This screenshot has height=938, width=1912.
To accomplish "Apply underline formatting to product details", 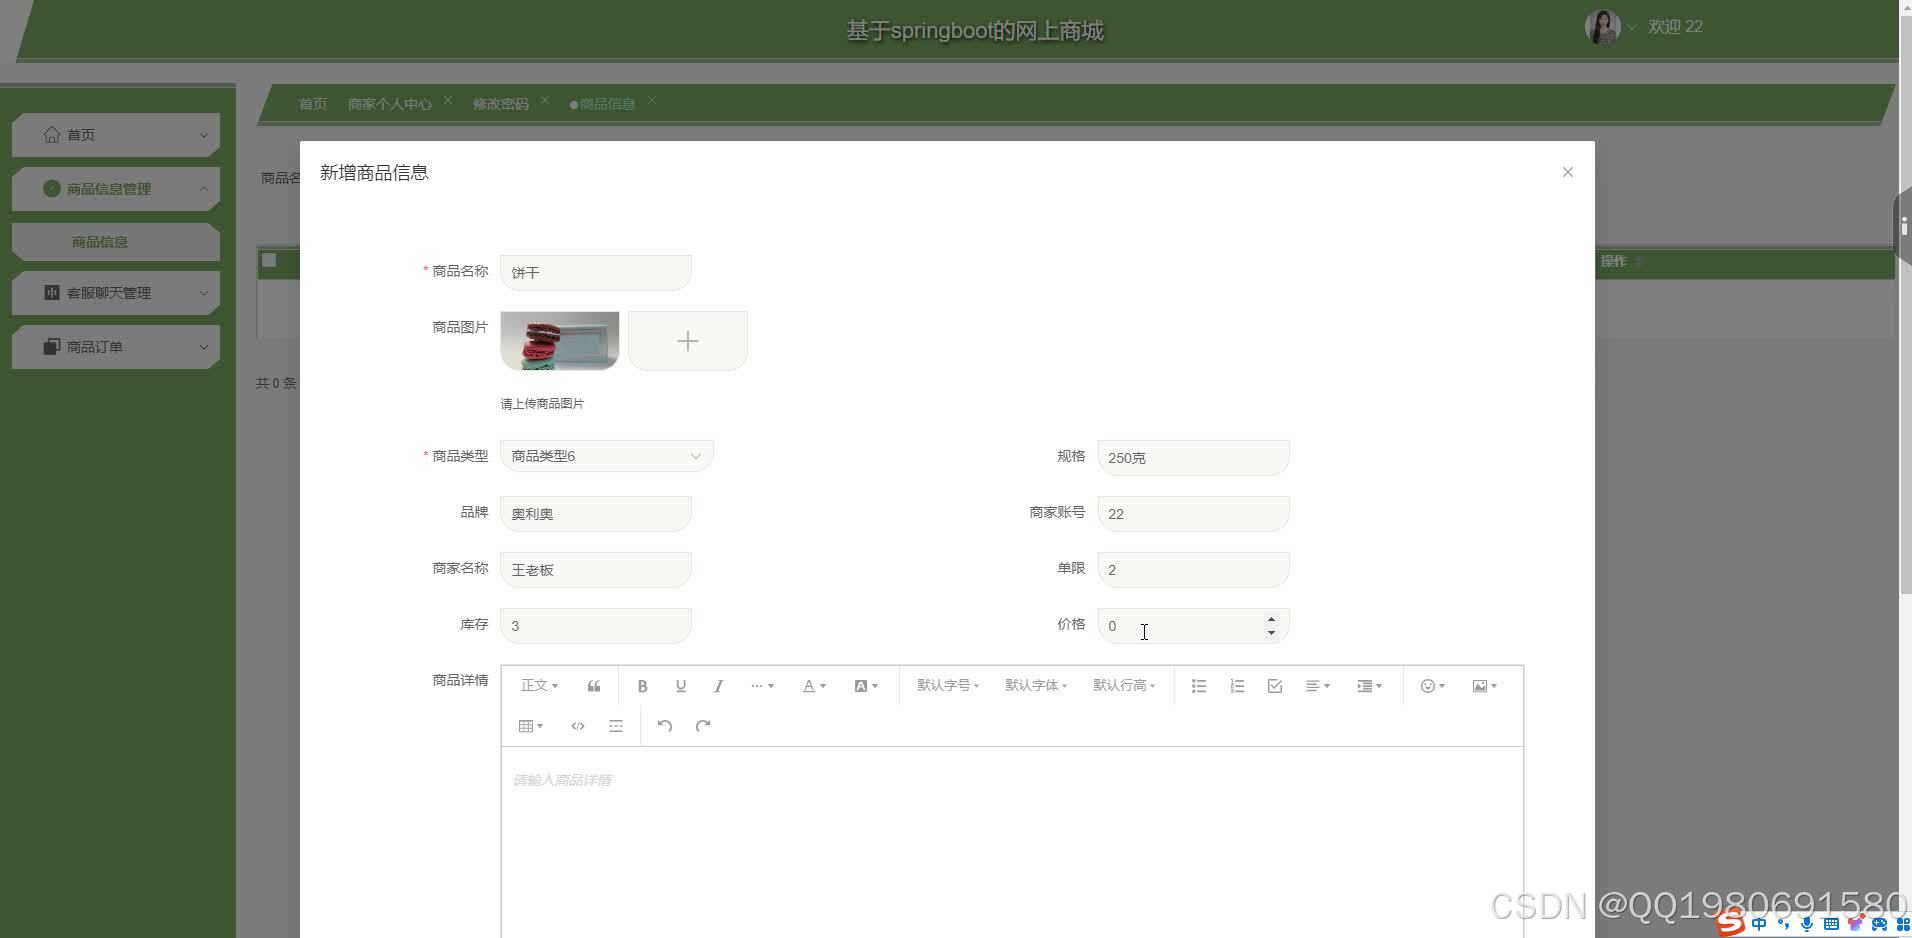I will coord(680,685).
